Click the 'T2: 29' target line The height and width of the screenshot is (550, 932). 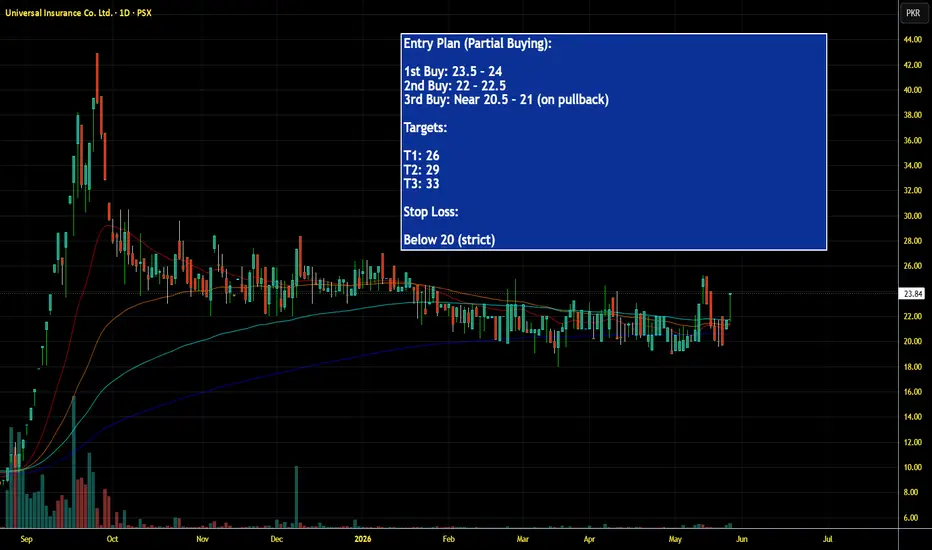tap(421, 170)
